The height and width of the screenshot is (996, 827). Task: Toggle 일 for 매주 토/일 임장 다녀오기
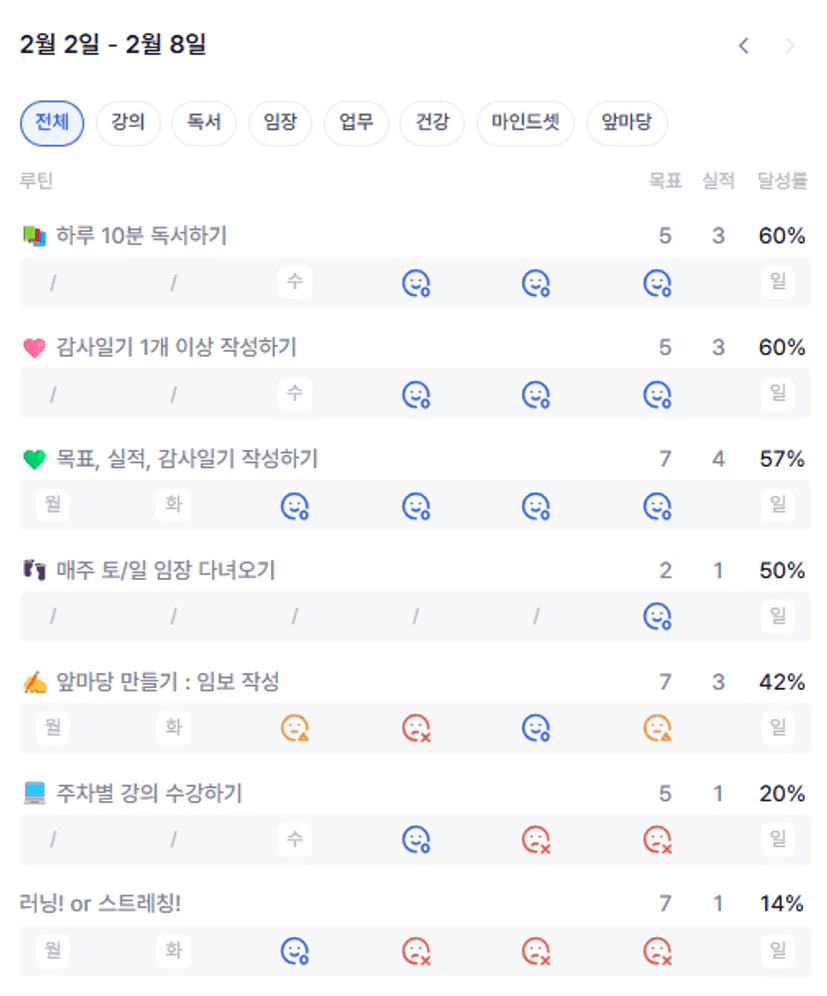pyautogui.click(x=777, y=616)
